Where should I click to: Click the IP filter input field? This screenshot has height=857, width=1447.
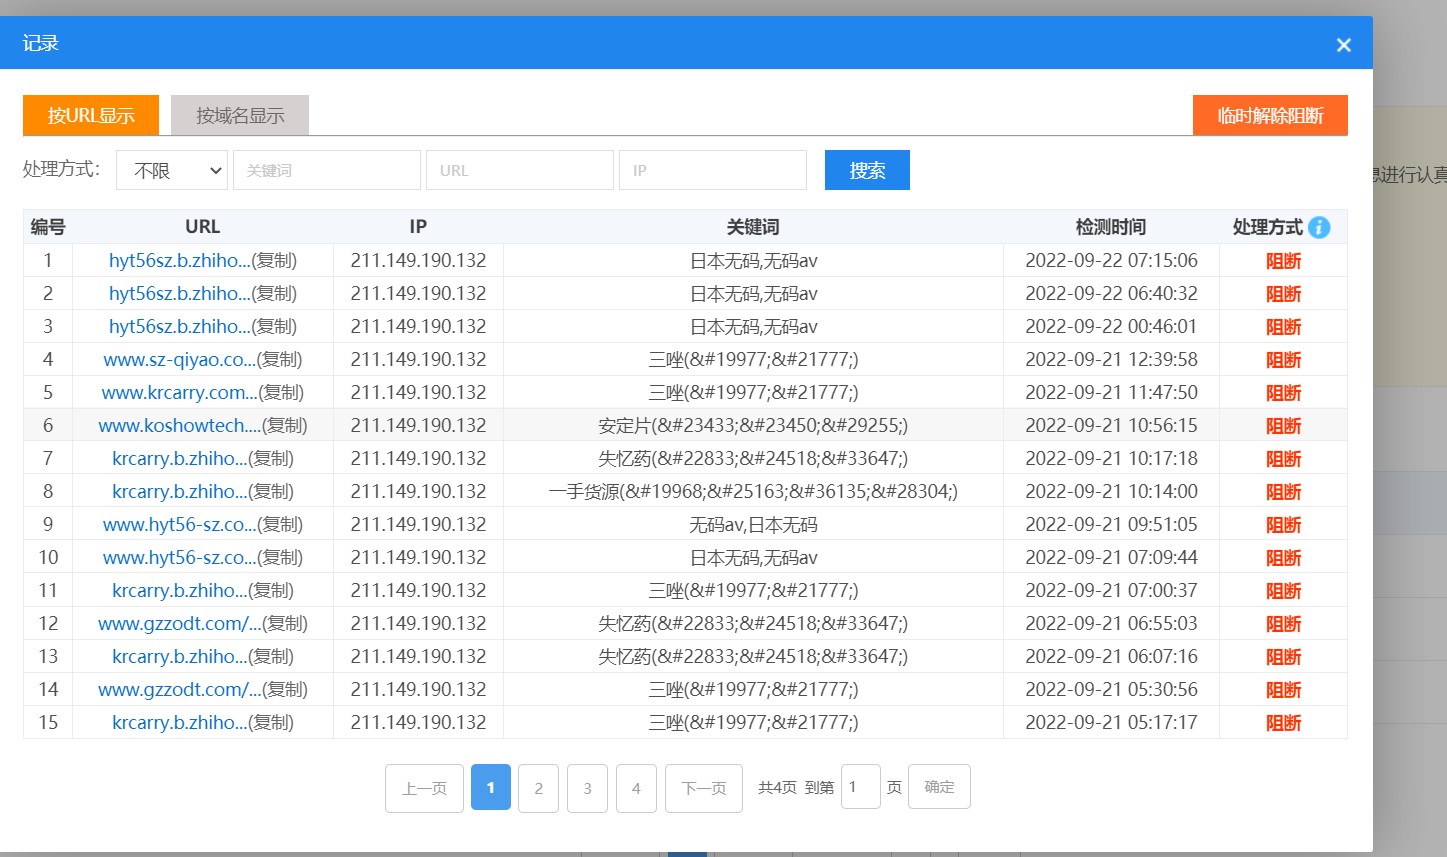tap(712, 170)
